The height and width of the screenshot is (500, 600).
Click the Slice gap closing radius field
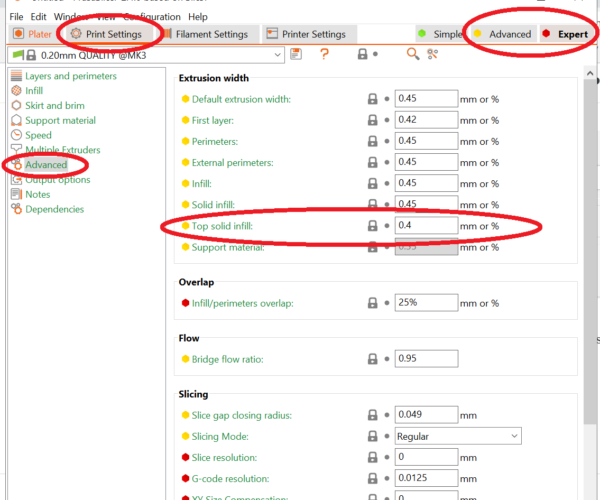pos(426,415)
